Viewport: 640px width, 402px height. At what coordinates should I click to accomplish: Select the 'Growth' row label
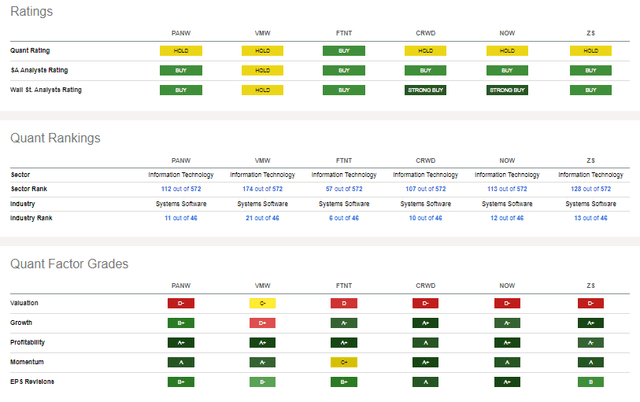point(21,322)
